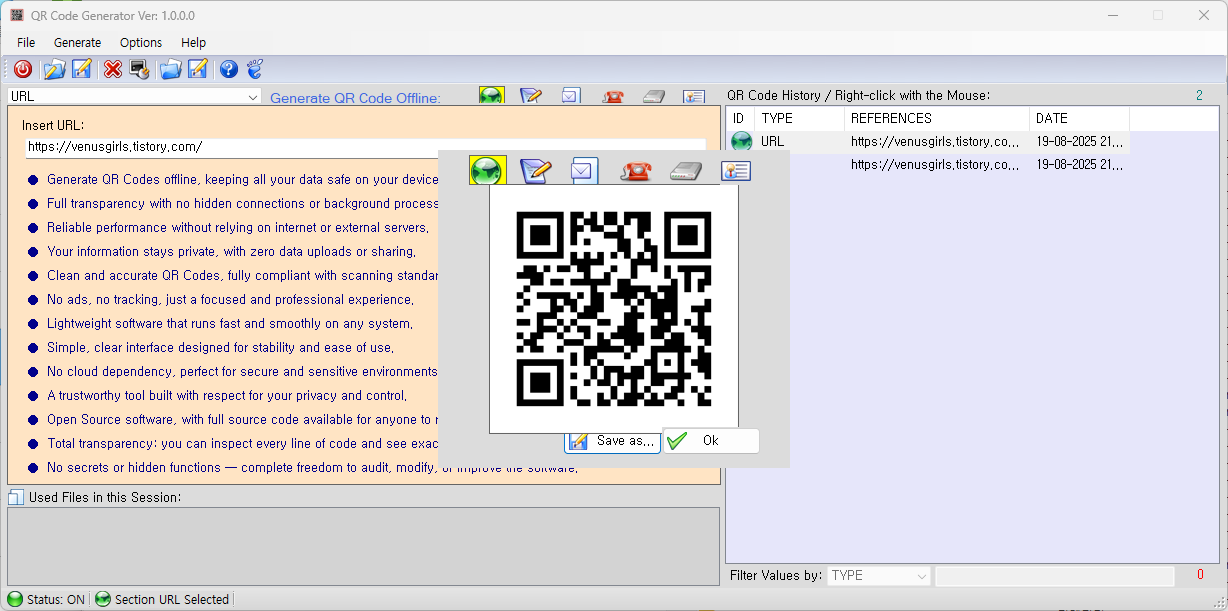Sort history by the ID column header

tap(740, 118)
